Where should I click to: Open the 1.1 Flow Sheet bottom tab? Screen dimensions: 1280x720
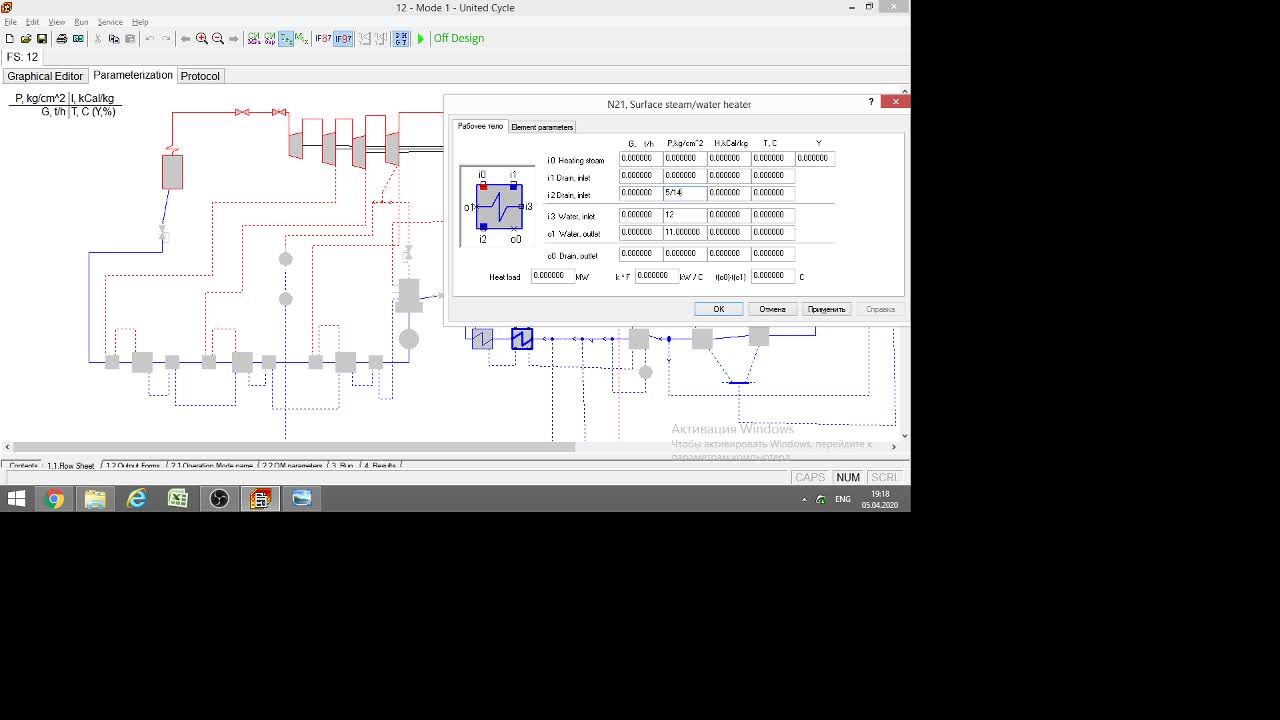click(x=71, y=466)
